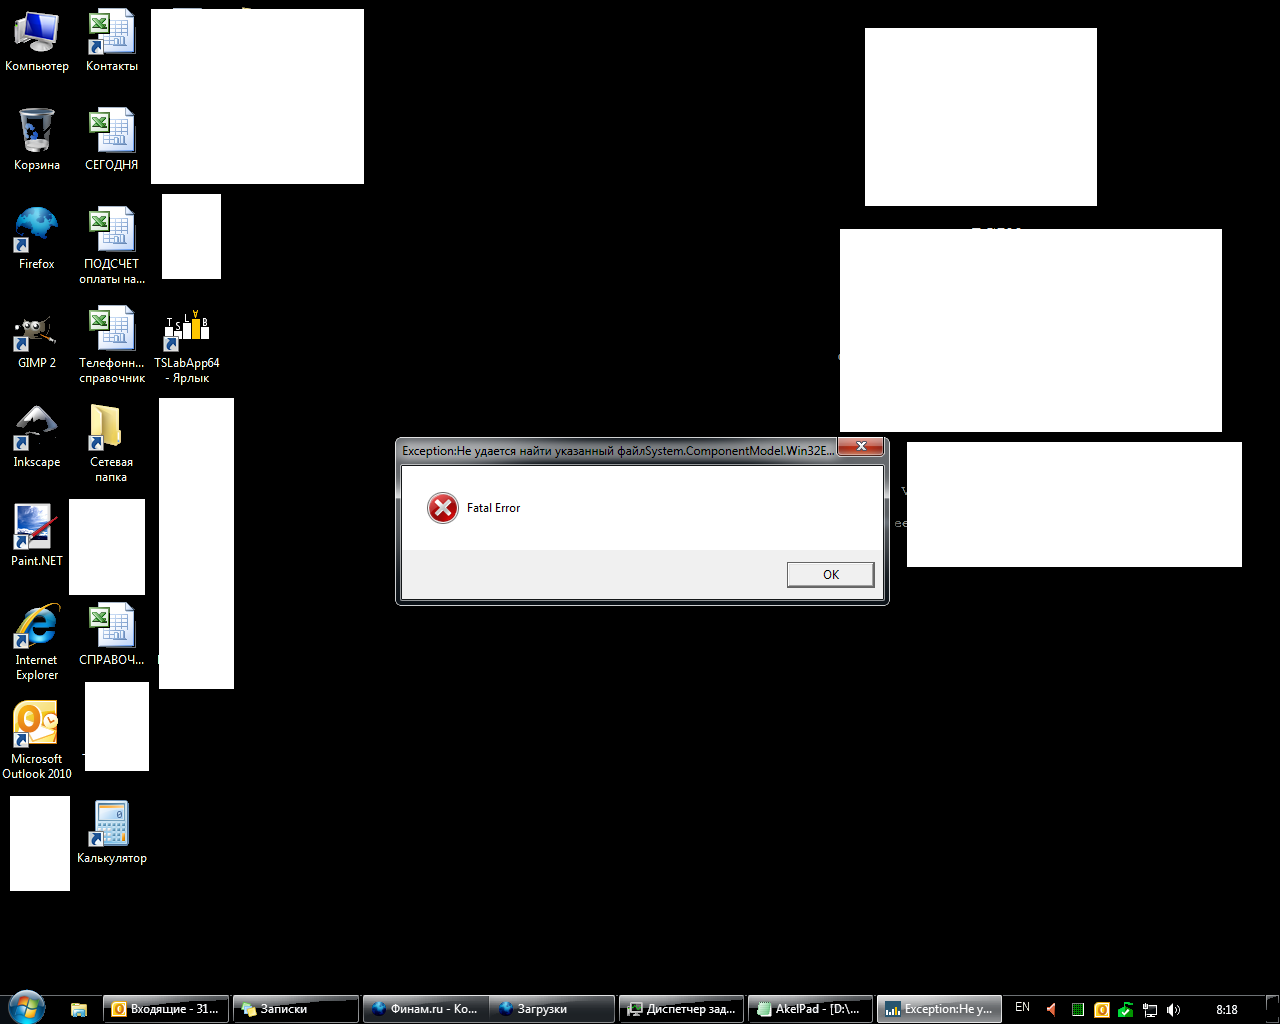Click the red speaker tray icon
This screenshot has height=1024, width=1280.
(1051, 1009)
